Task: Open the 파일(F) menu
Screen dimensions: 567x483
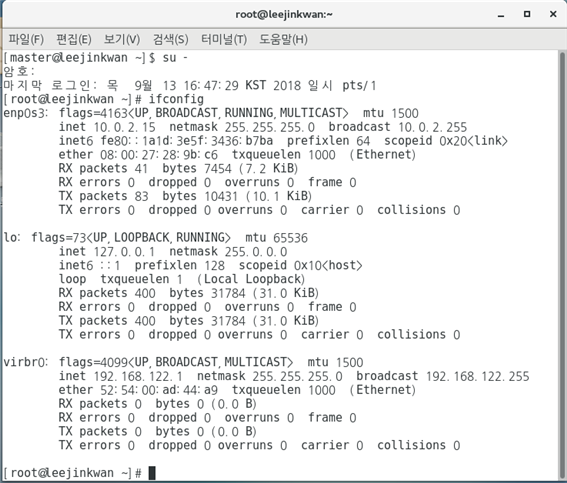Action: 26,39
